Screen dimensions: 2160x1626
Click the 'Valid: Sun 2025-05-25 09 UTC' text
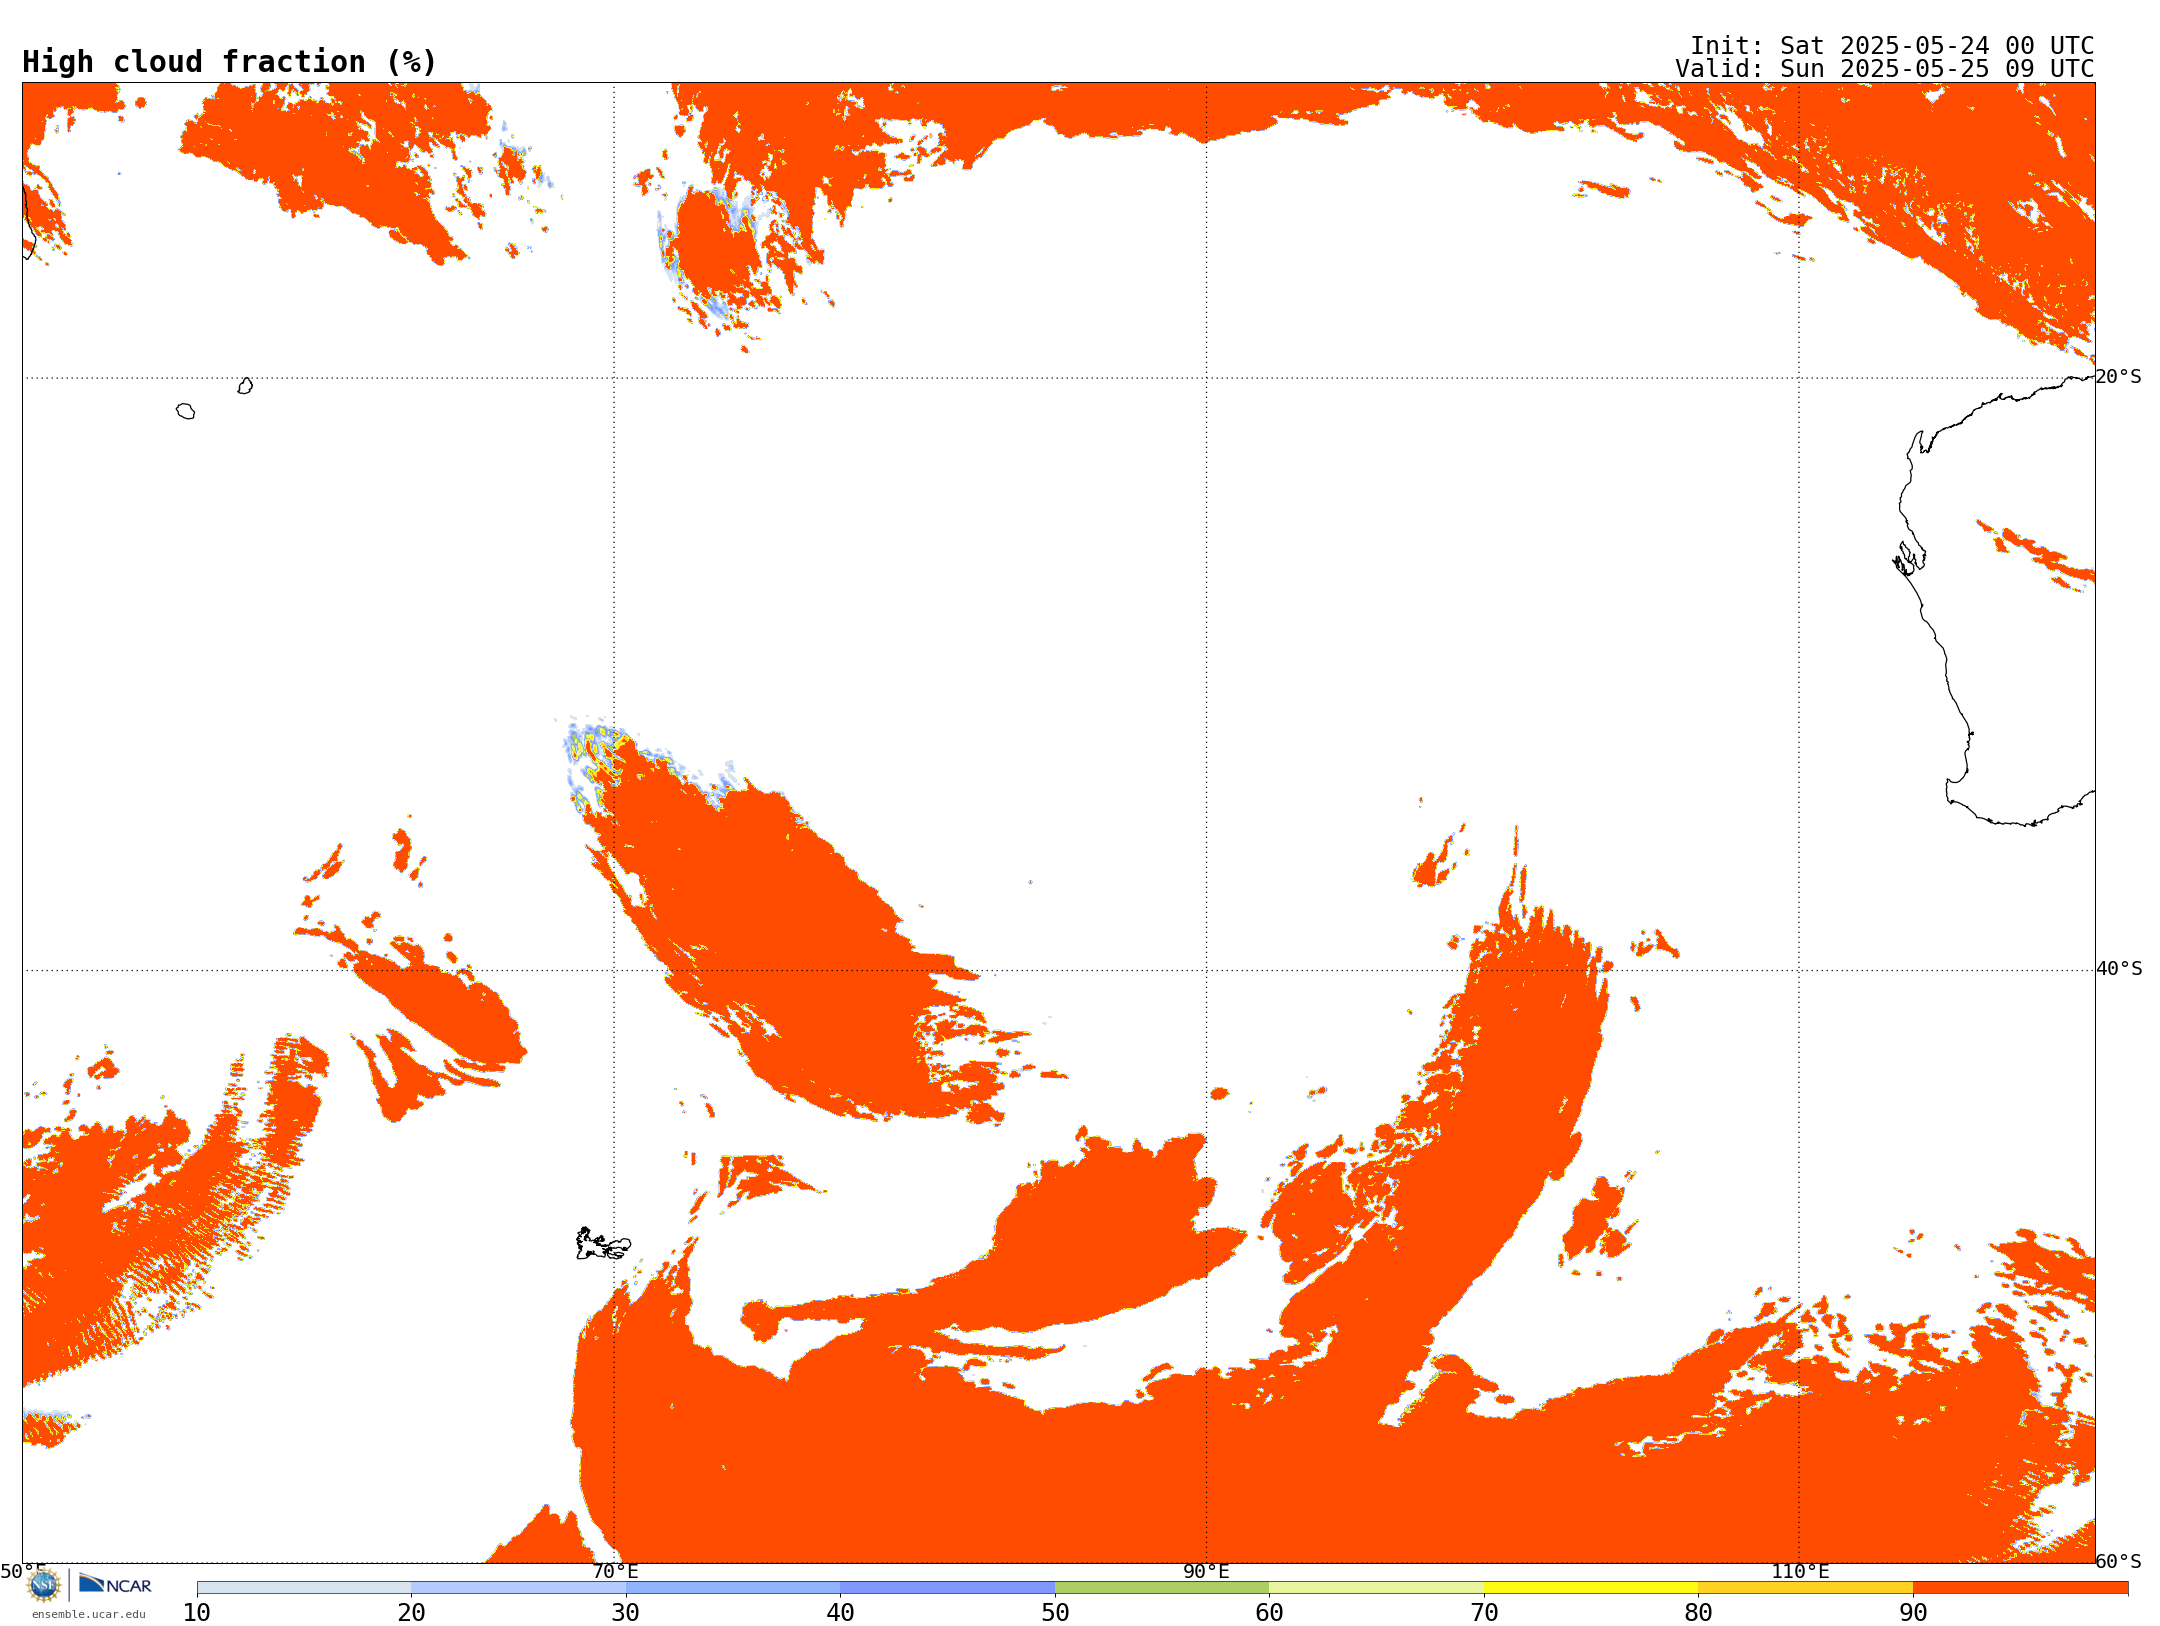tap(1885, 69)
